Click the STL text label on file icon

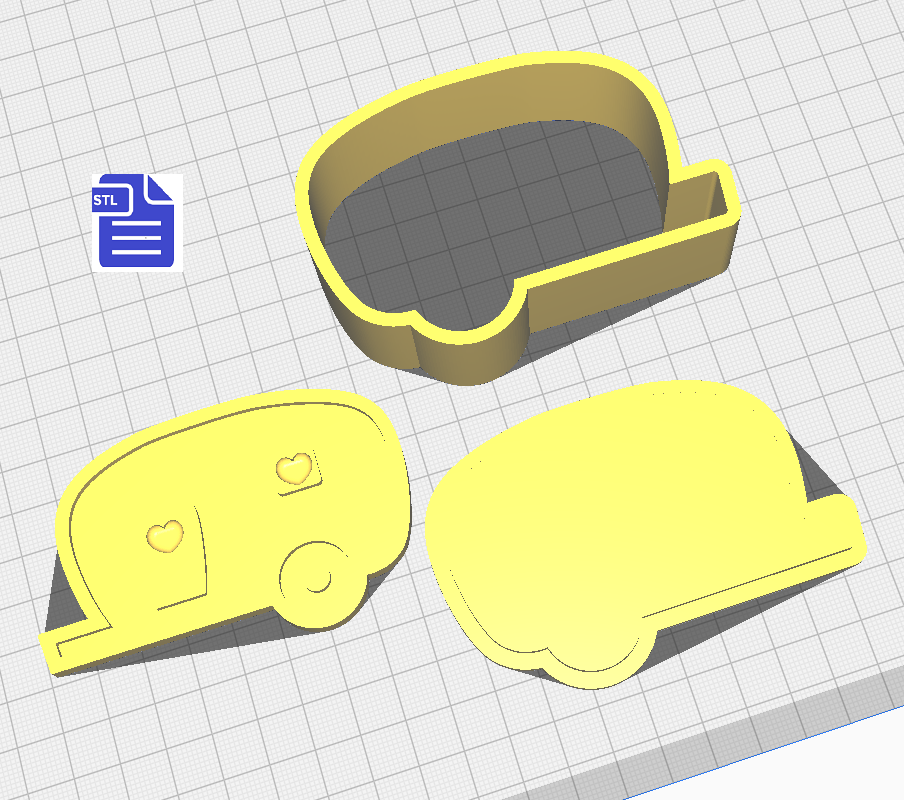pyautogui.click(x=106, y=200)
